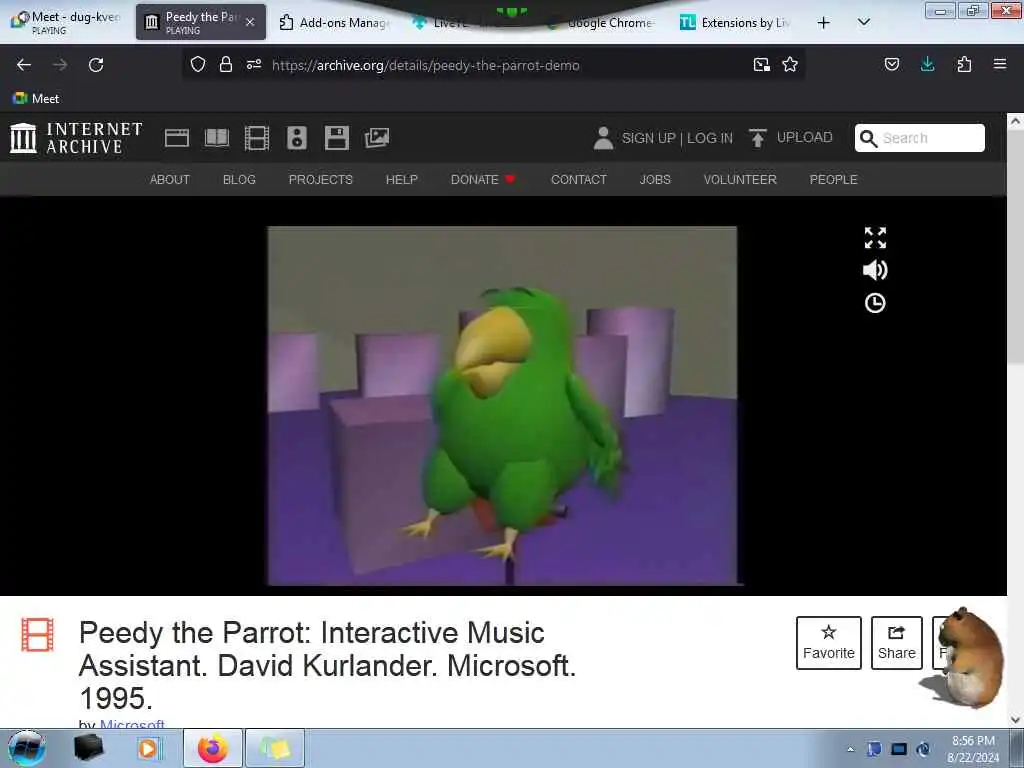Open the CONTACT menu item
Viewport: 1024px width, 768px height.
(579, 180)
